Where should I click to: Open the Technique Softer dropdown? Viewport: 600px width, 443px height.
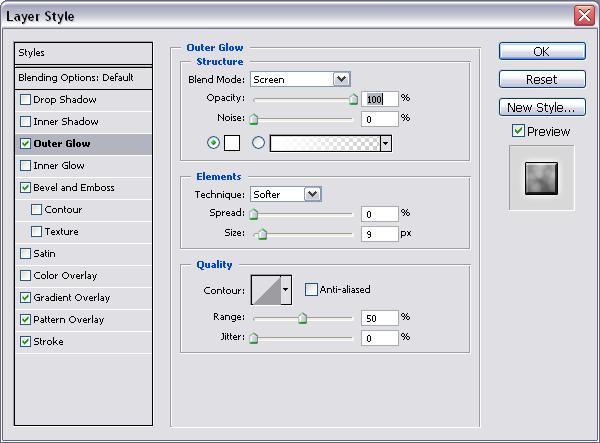pos(312,194)
